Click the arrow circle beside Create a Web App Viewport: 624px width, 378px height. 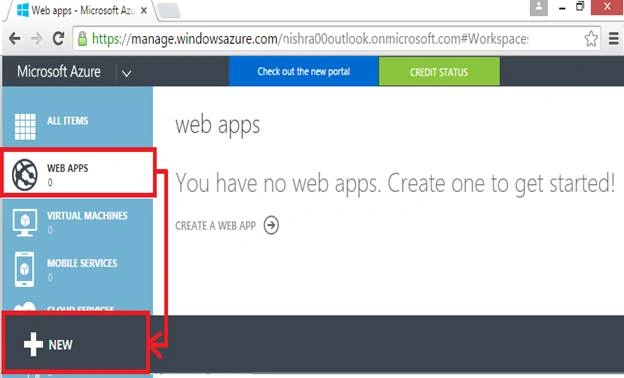pyautogui.click(x=271, y=226)
